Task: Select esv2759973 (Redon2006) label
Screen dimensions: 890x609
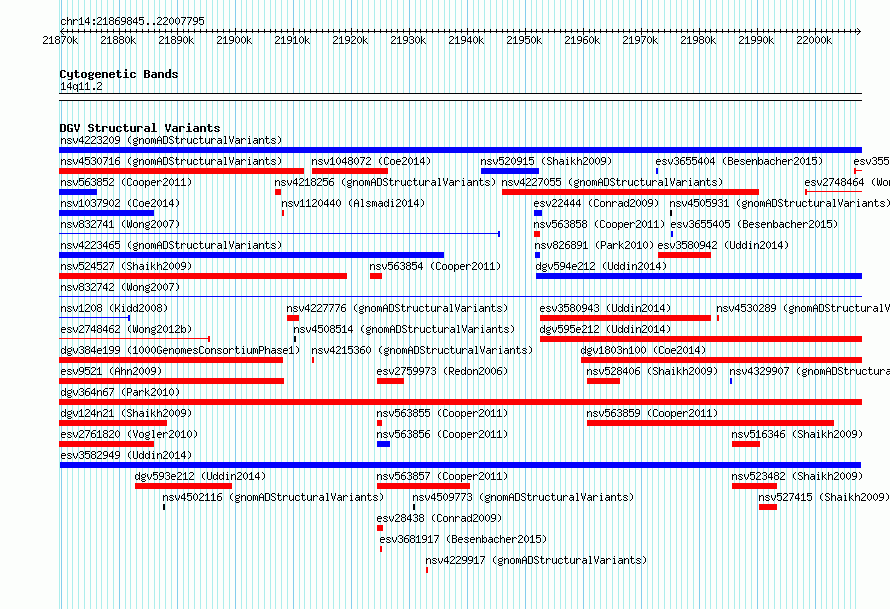Action: tap(443, 371)
